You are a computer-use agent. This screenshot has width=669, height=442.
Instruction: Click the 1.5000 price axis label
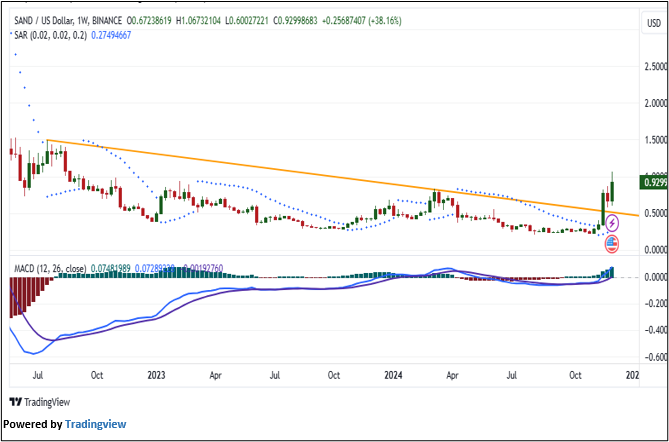point(656,140)
